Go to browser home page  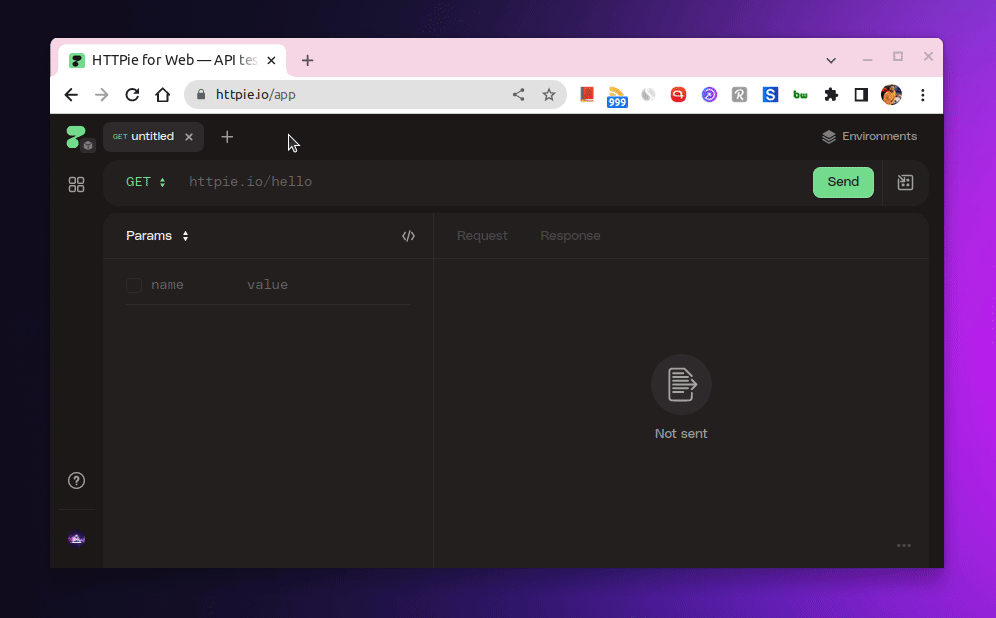coord(163,95)
